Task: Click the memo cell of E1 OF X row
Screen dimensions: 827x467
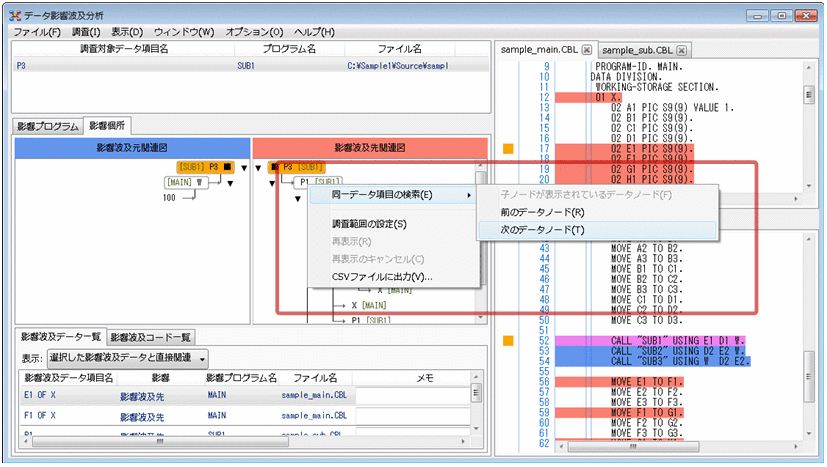Action: 412,395
